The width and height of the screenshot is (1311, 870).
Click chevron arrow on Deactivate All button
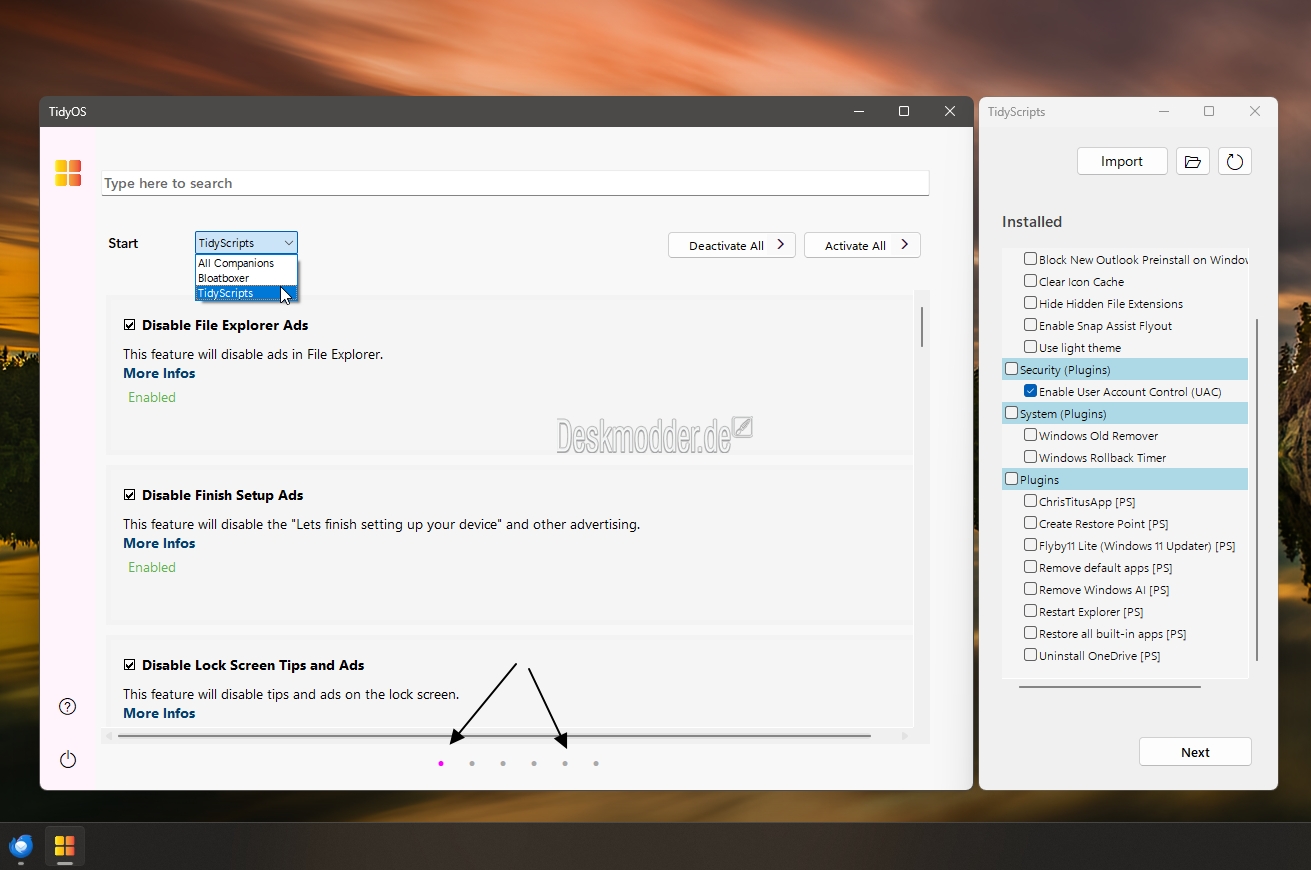point(781,244)
